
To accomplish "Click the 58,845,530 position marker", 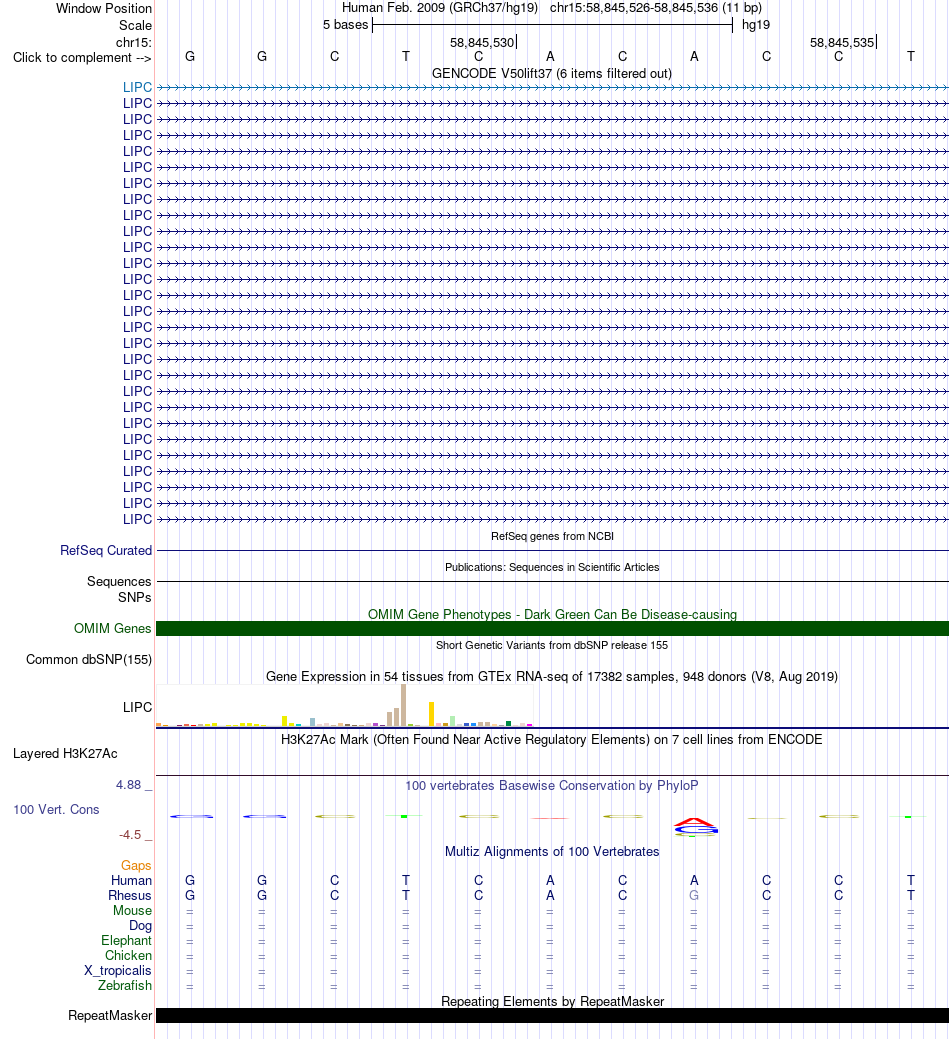I will (x=482, y=42).
